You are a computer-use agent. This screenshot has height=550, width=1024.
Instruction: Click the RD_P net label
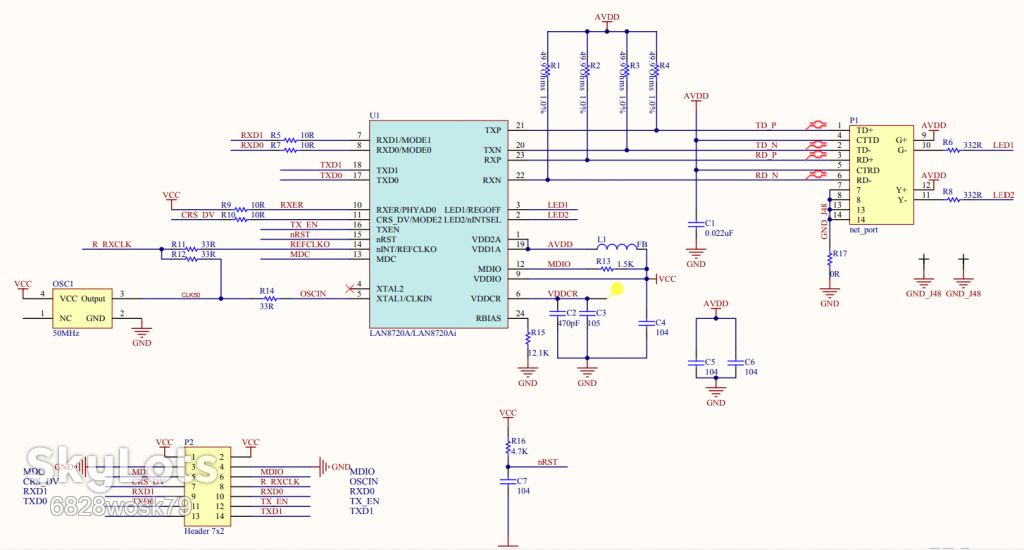(767, 155)
